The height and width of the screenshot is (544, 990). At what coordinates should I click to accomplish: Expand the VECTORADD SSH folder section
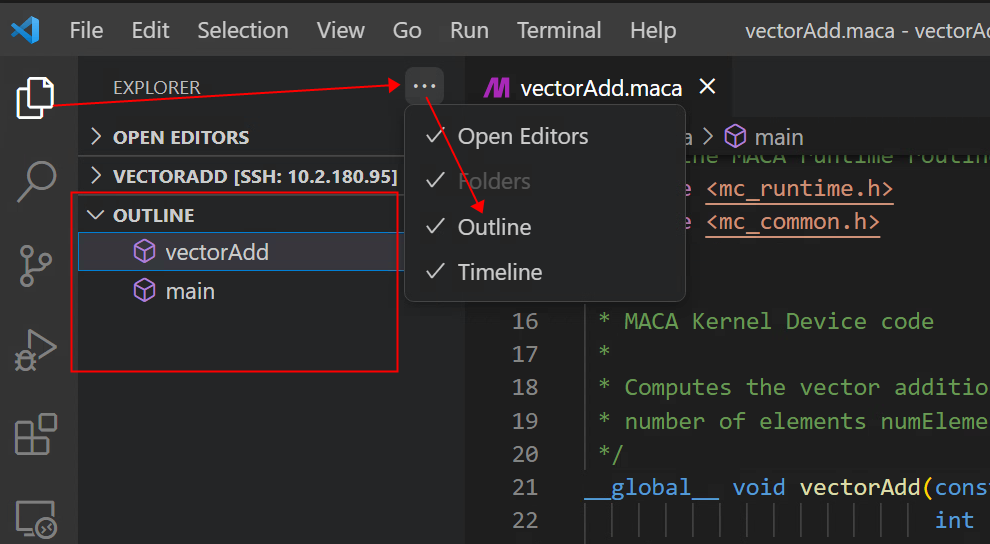pos(254,177)
